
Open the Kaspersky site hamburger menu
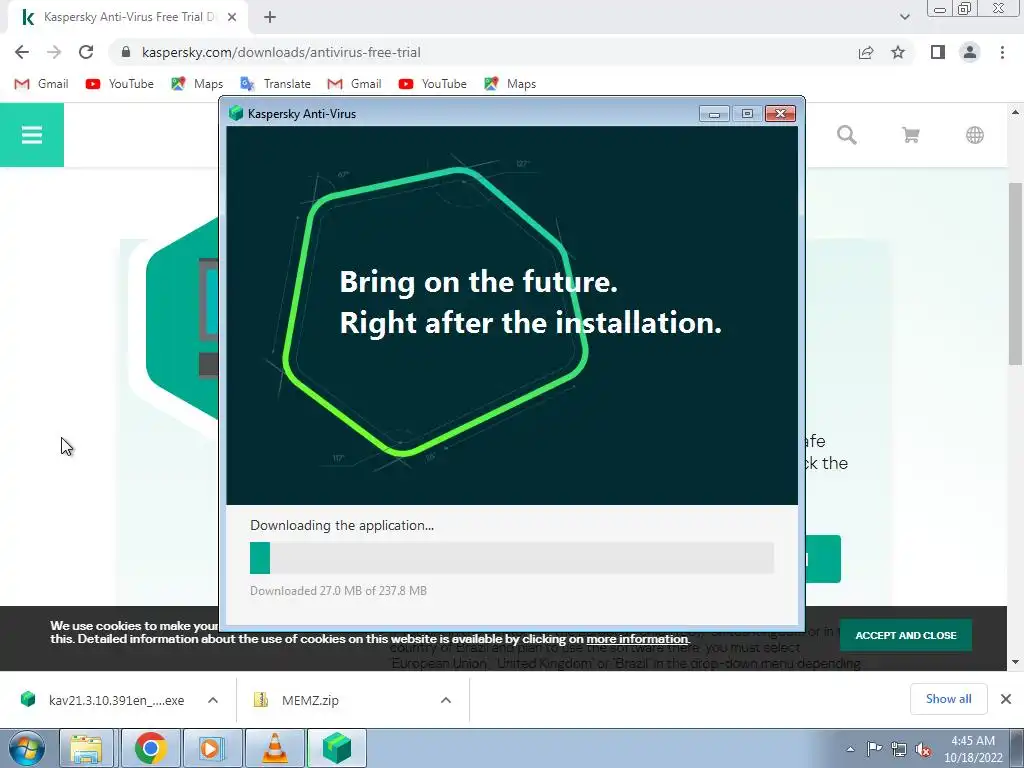click(32, 135)
